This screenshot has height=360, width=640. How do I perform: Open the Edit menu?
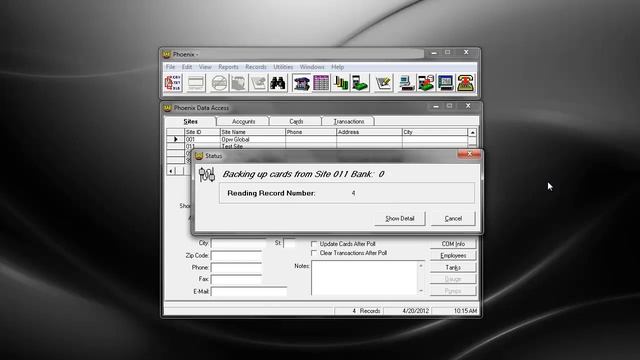pyautogui.click(x=187, y=67)
